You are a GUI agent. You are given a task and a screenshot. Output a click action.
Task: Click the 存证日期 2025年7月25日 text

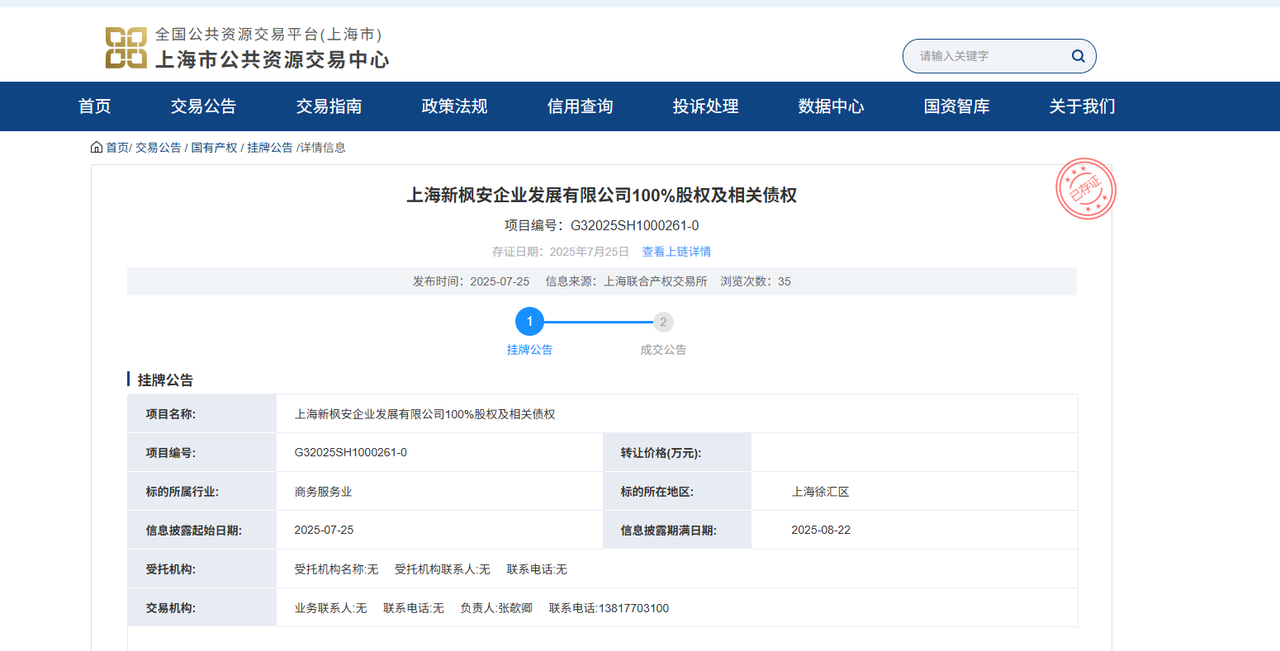[x=561, y=252]
